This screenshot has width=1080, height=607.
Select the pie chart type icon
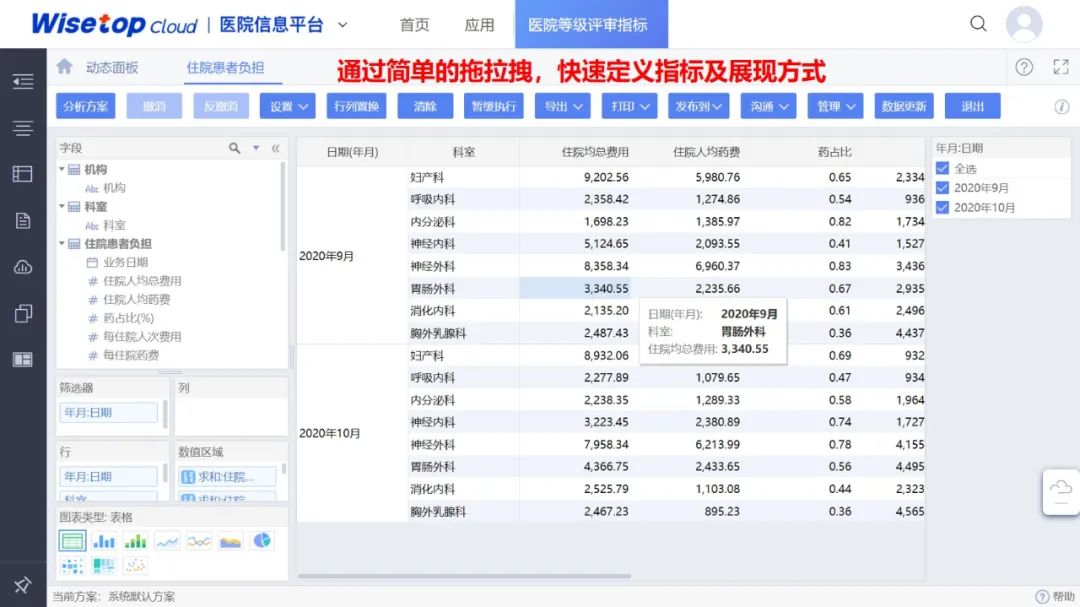[262, 541]
